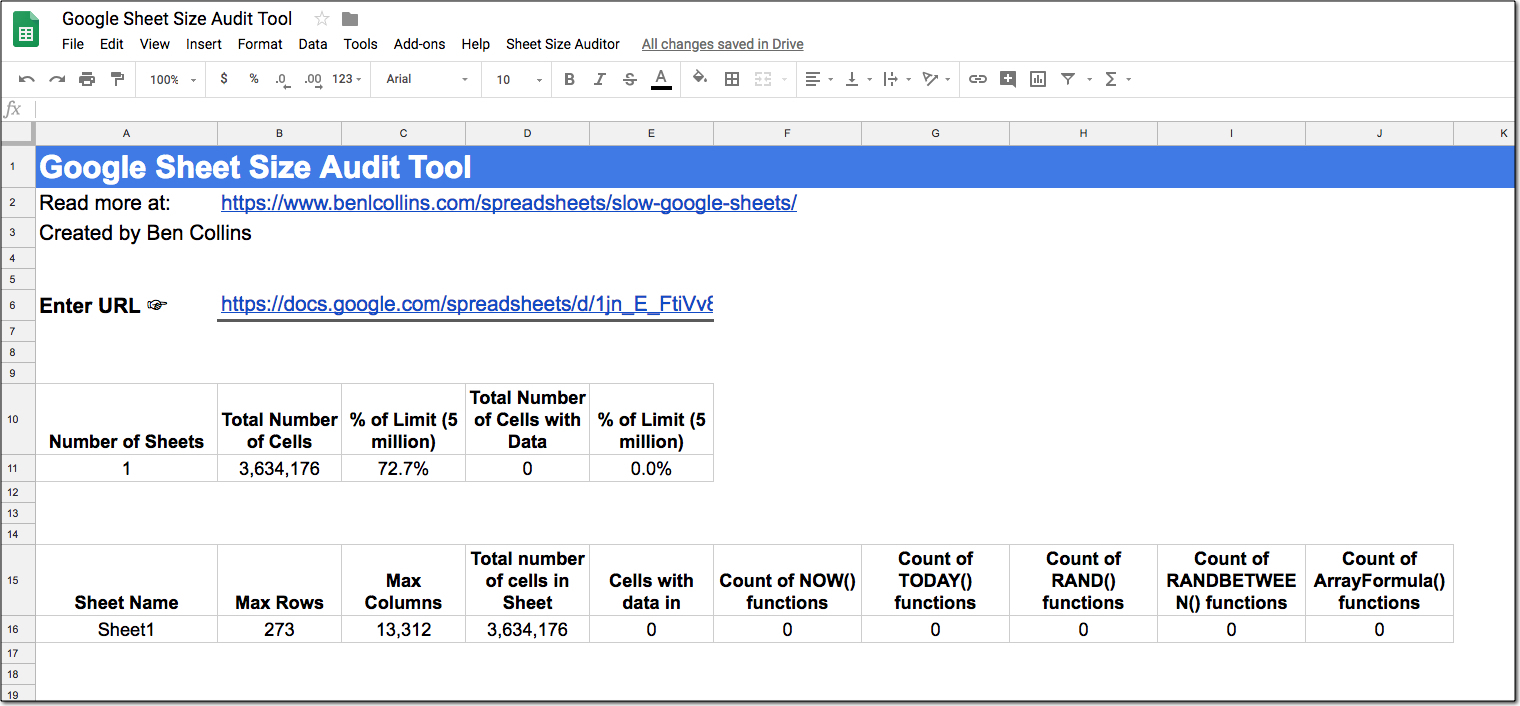
Task: Click the Merge cells icon
Action: pos(763,79)
